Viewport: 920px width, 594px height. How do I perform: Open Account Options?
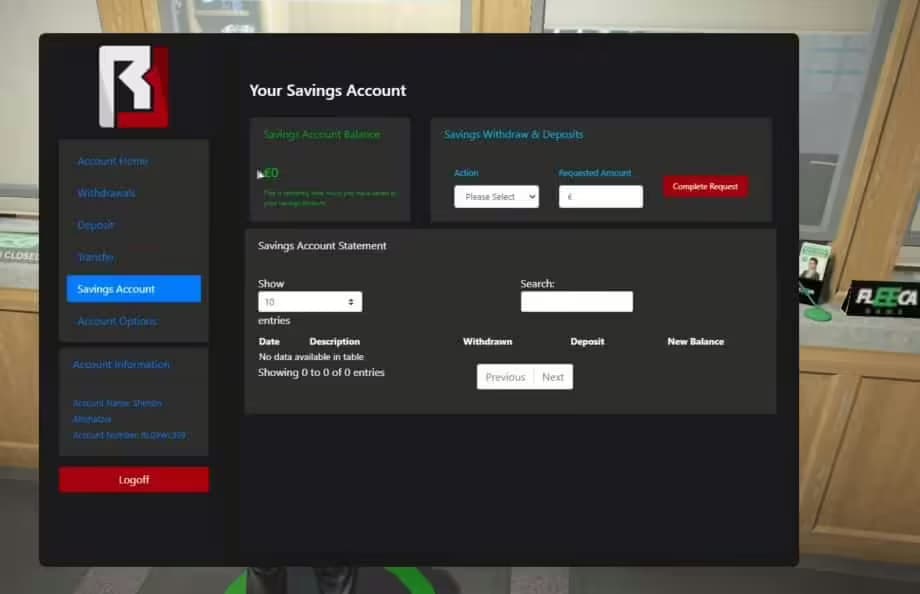tap(114, 321)
